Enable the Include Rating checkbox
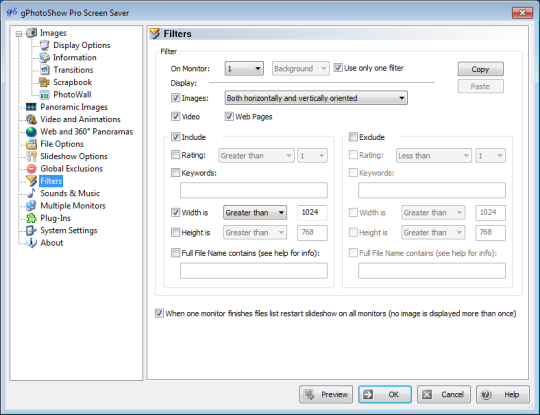Viewport: 540px width, 415px height. pyautogui.click(x=176, y=155)
